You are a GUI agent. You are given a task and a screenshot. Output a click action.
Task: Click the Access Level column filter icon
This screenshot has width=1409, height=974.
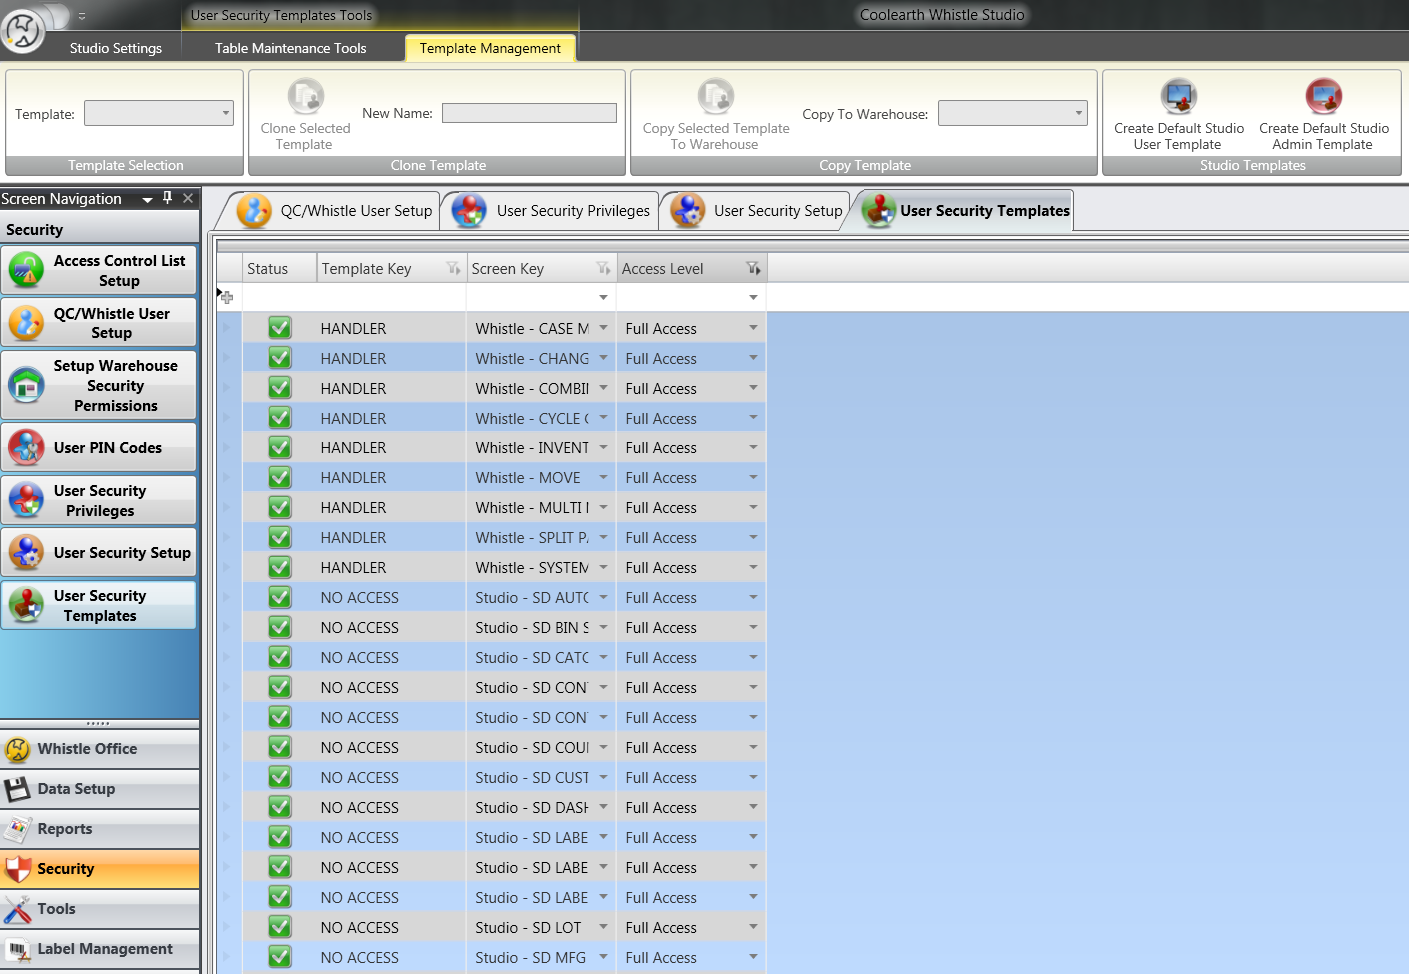pyautogui.click(x=753, y=269)
